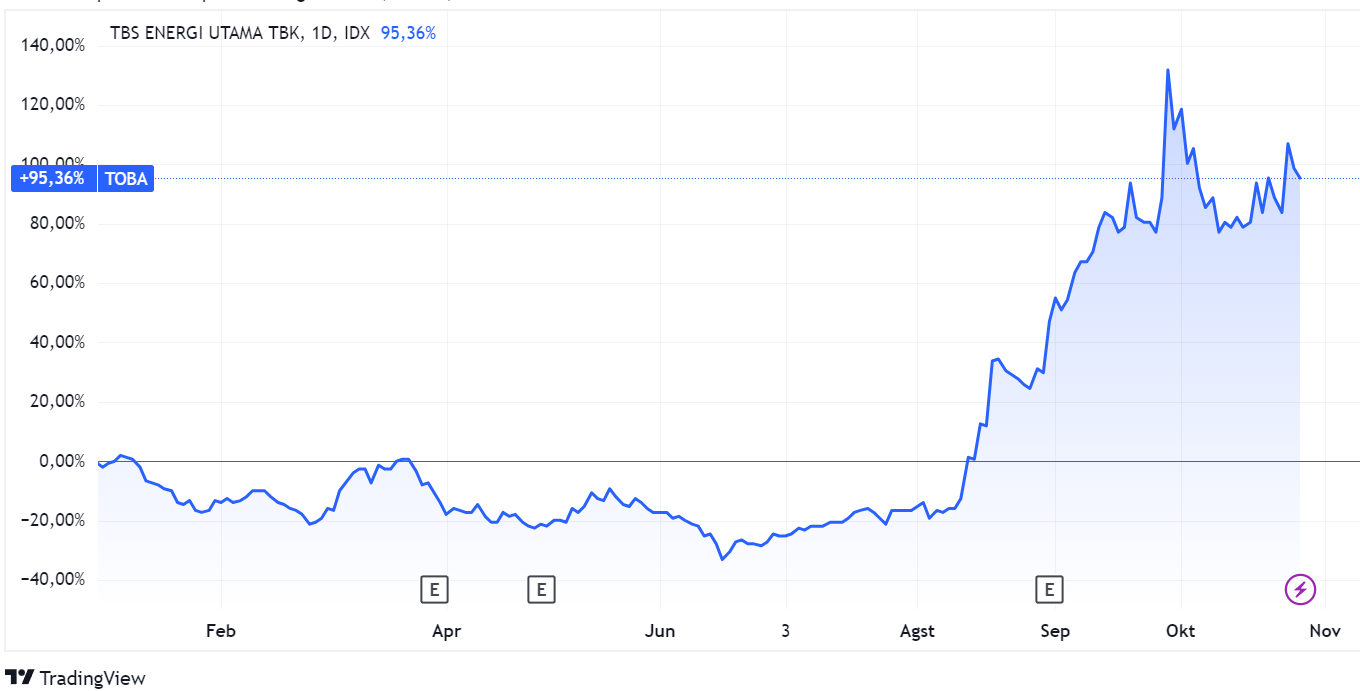
Task: Click the blue 95,36% legend value
Action: pyautogui.click(x=409, y=32)
